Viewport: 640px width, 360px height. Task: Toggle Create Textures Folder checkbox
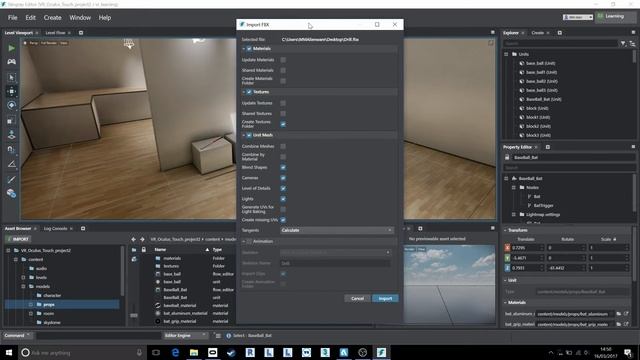283,124
